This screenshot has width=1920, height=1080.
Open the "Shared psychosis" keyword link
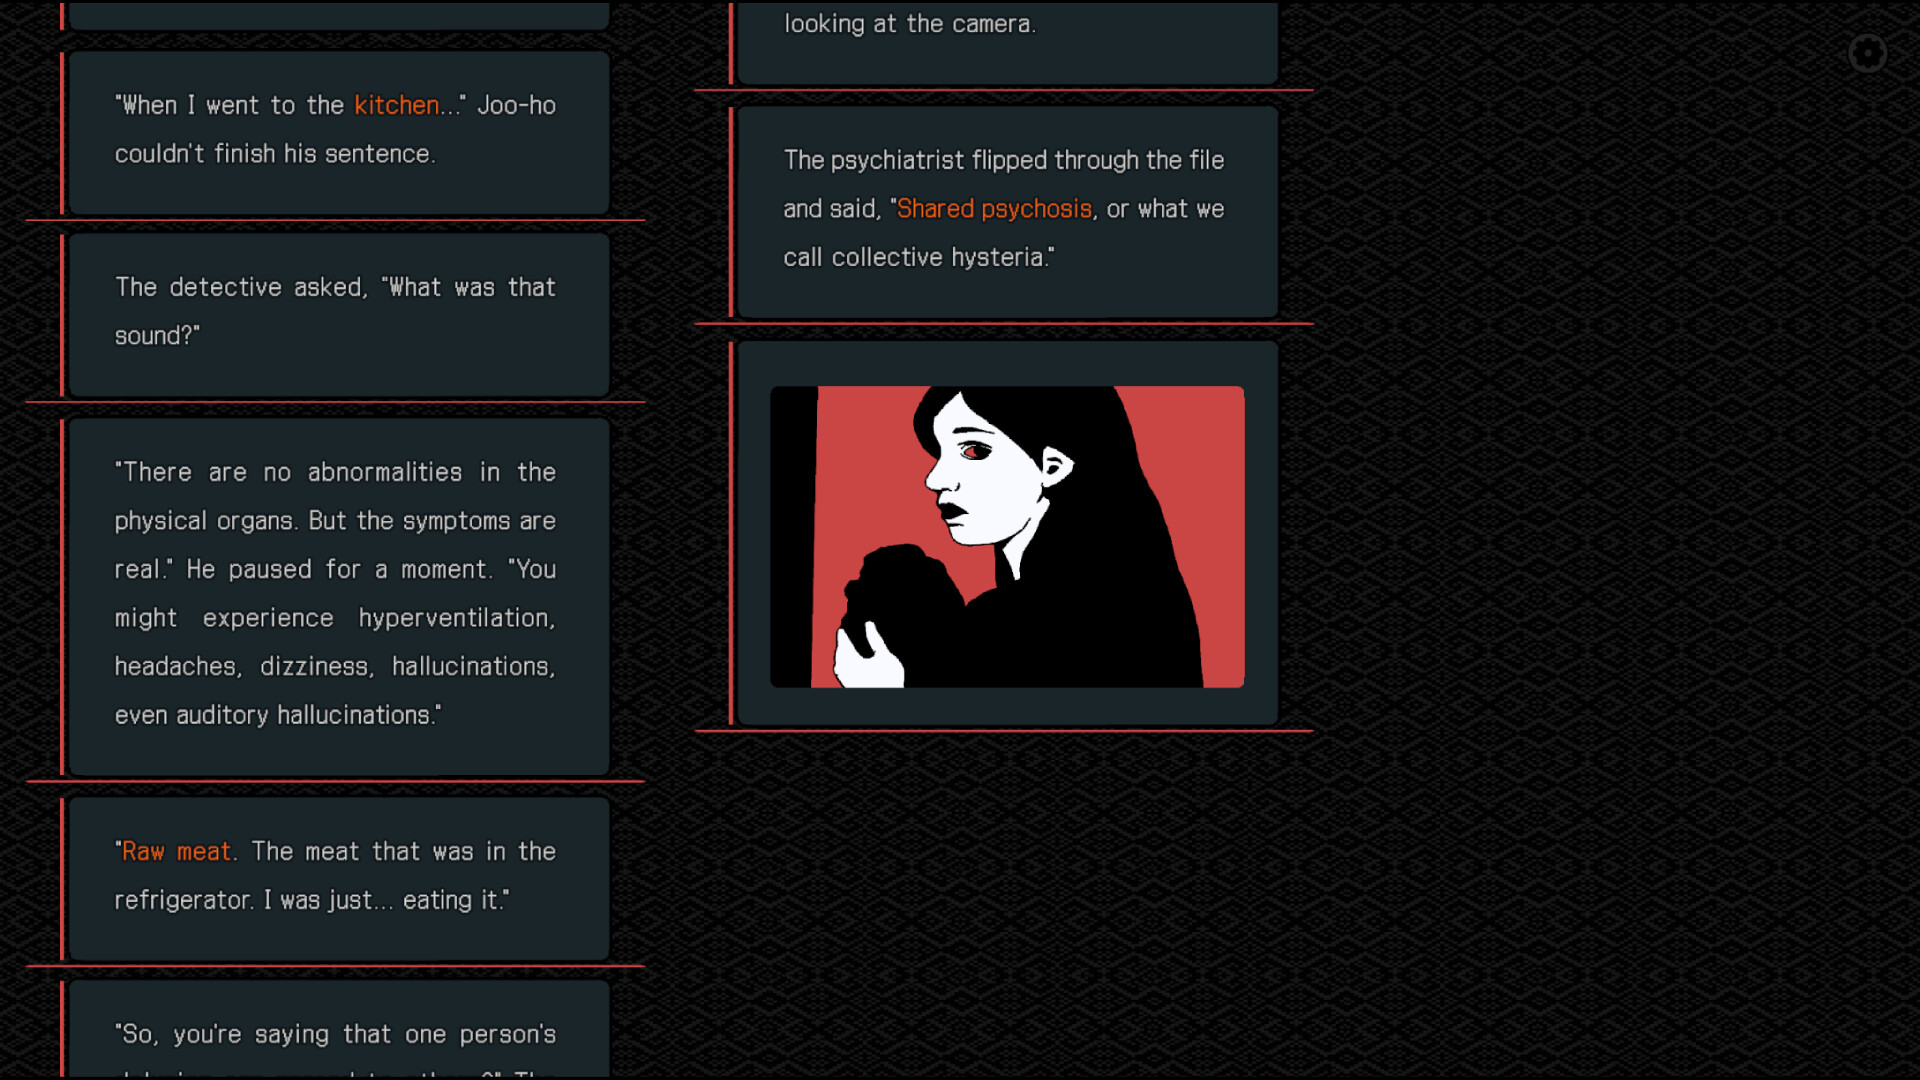coord(995,208)
